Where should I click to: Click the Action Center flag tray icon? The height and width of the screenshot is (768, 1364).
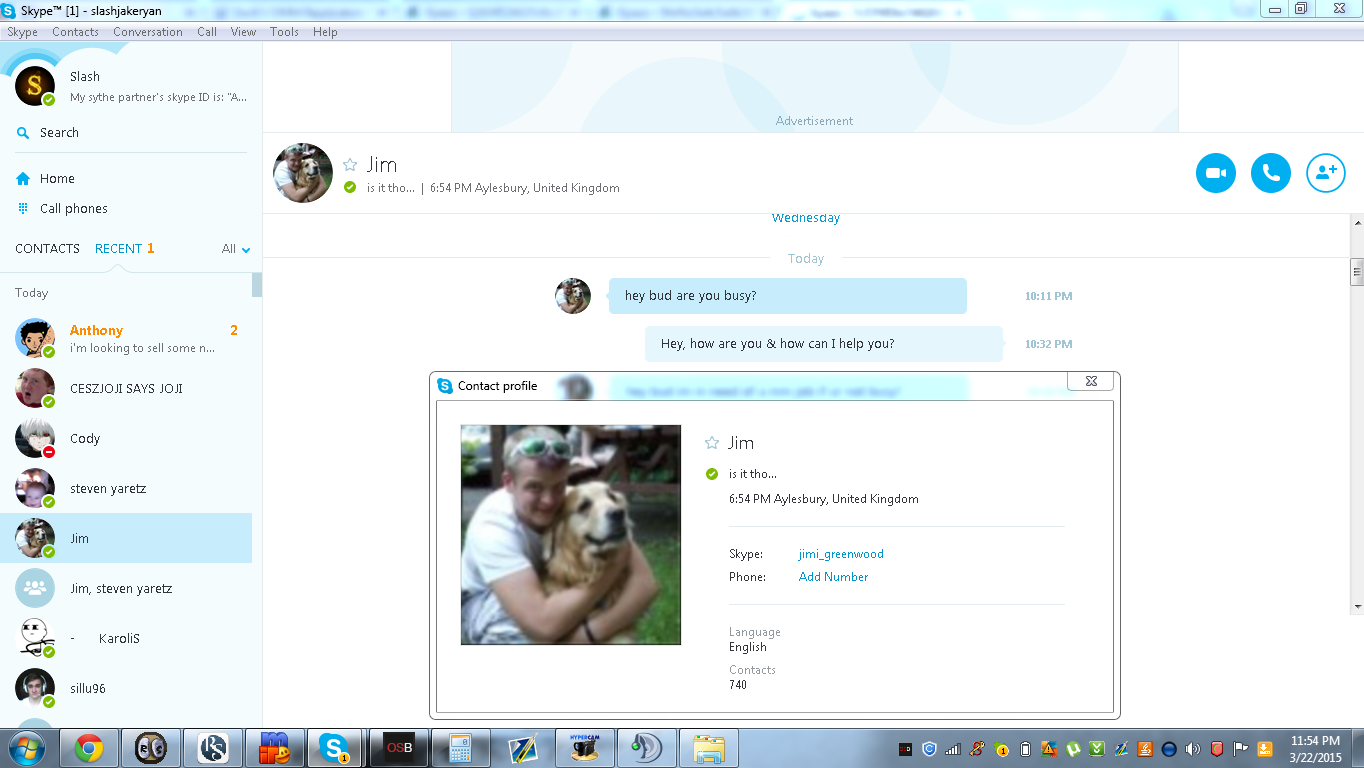(x=1241, y=748)
